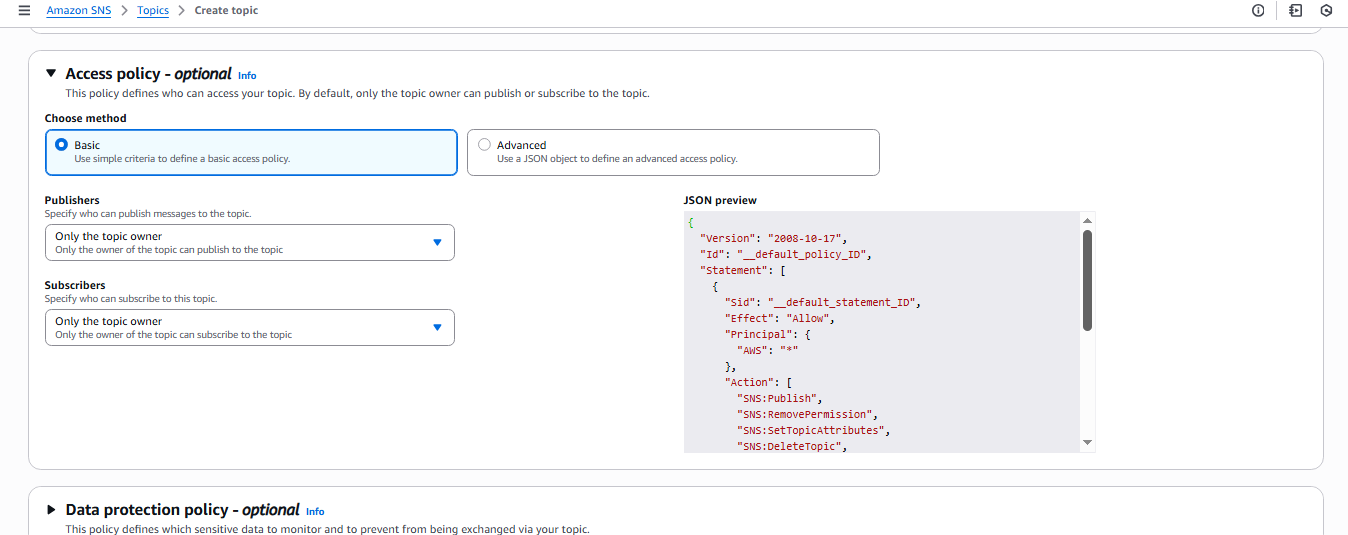Click the JSON preview scrollbar thumb

click(x=1087, y=280)
